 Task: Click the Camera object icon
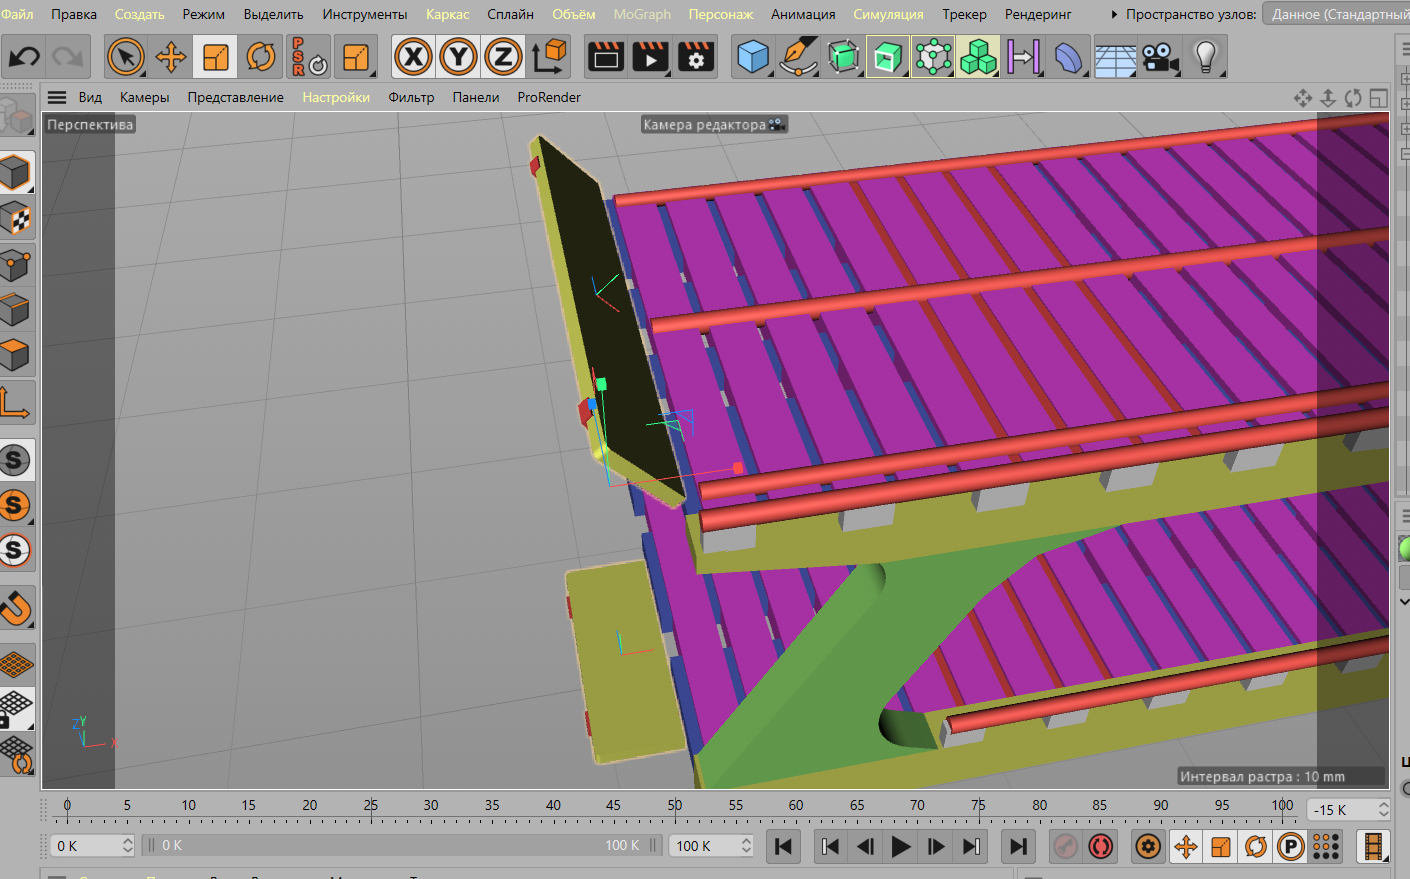[x=1160, y=57]
